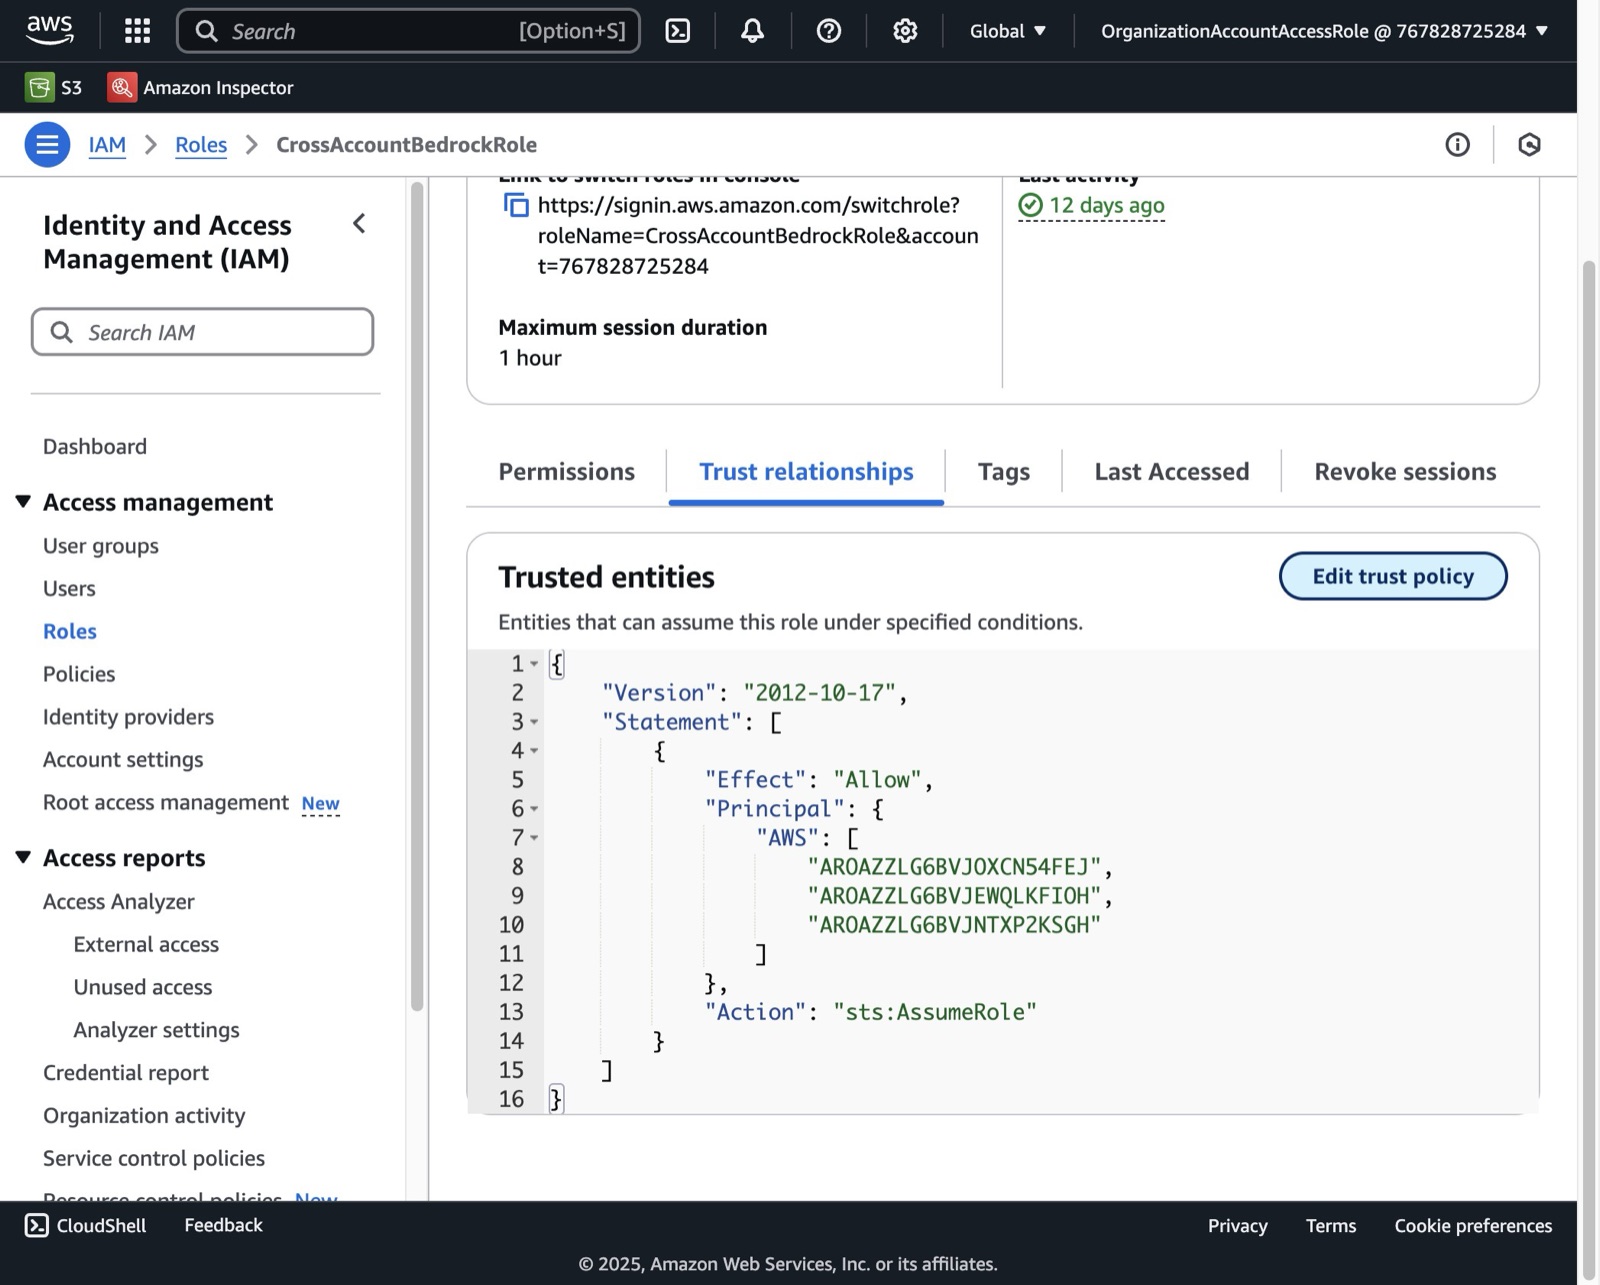The image size is (1600, 1285).
Task: Open the services grid menu
Action: 137,31
